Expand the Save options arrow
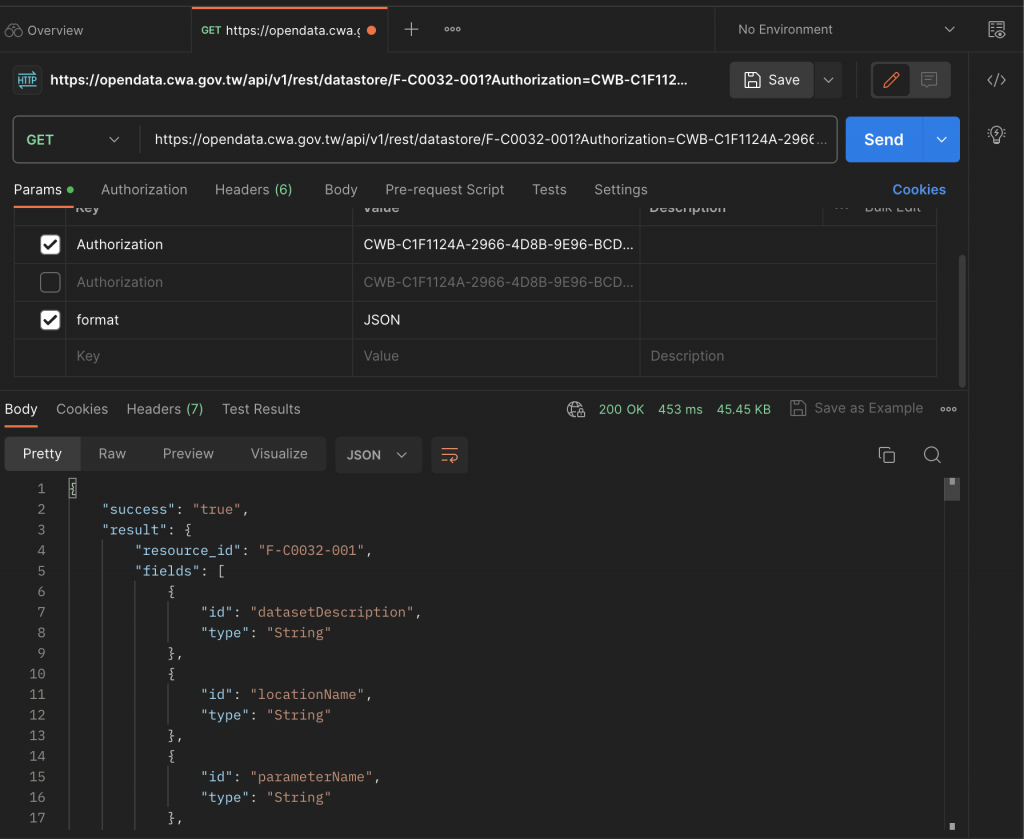Viewport: 1024px width, 839px height. tap(828, 80)
